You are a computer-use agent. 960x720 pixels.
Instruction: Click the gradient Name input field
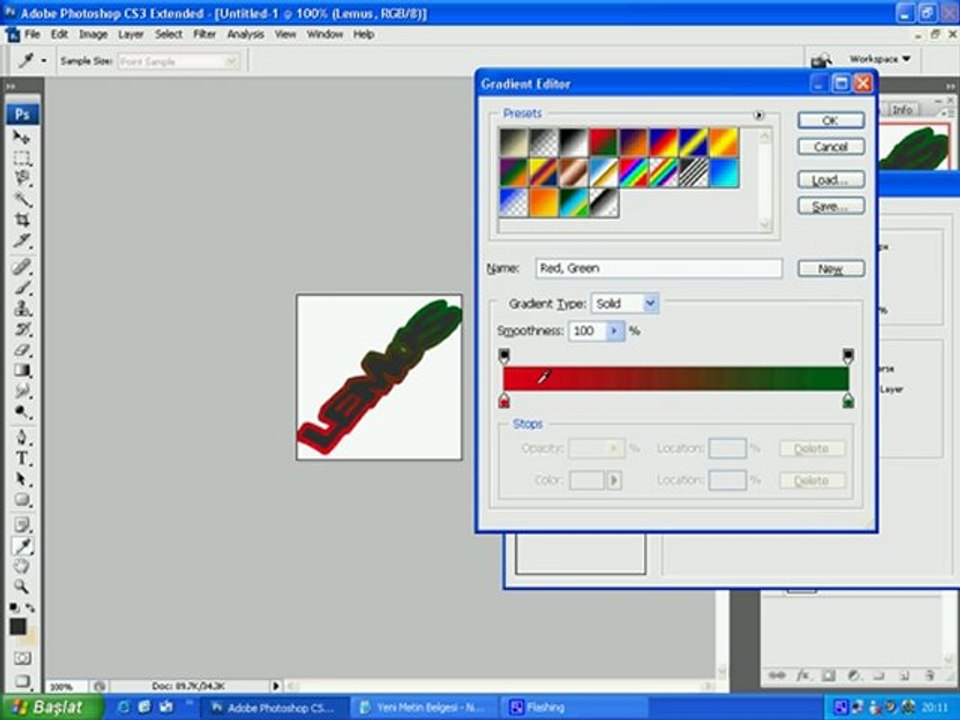[x=659, y=268]
